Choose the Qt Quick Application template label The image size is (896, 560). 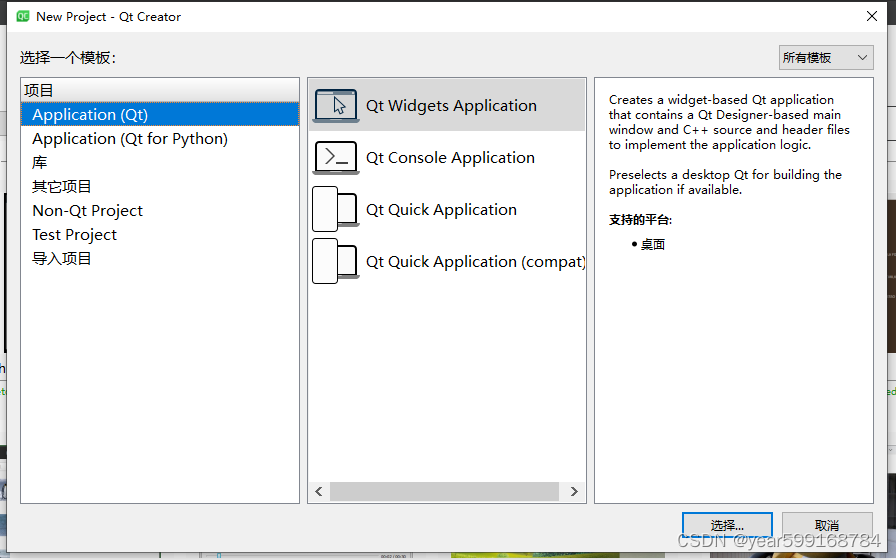point(441,210)
